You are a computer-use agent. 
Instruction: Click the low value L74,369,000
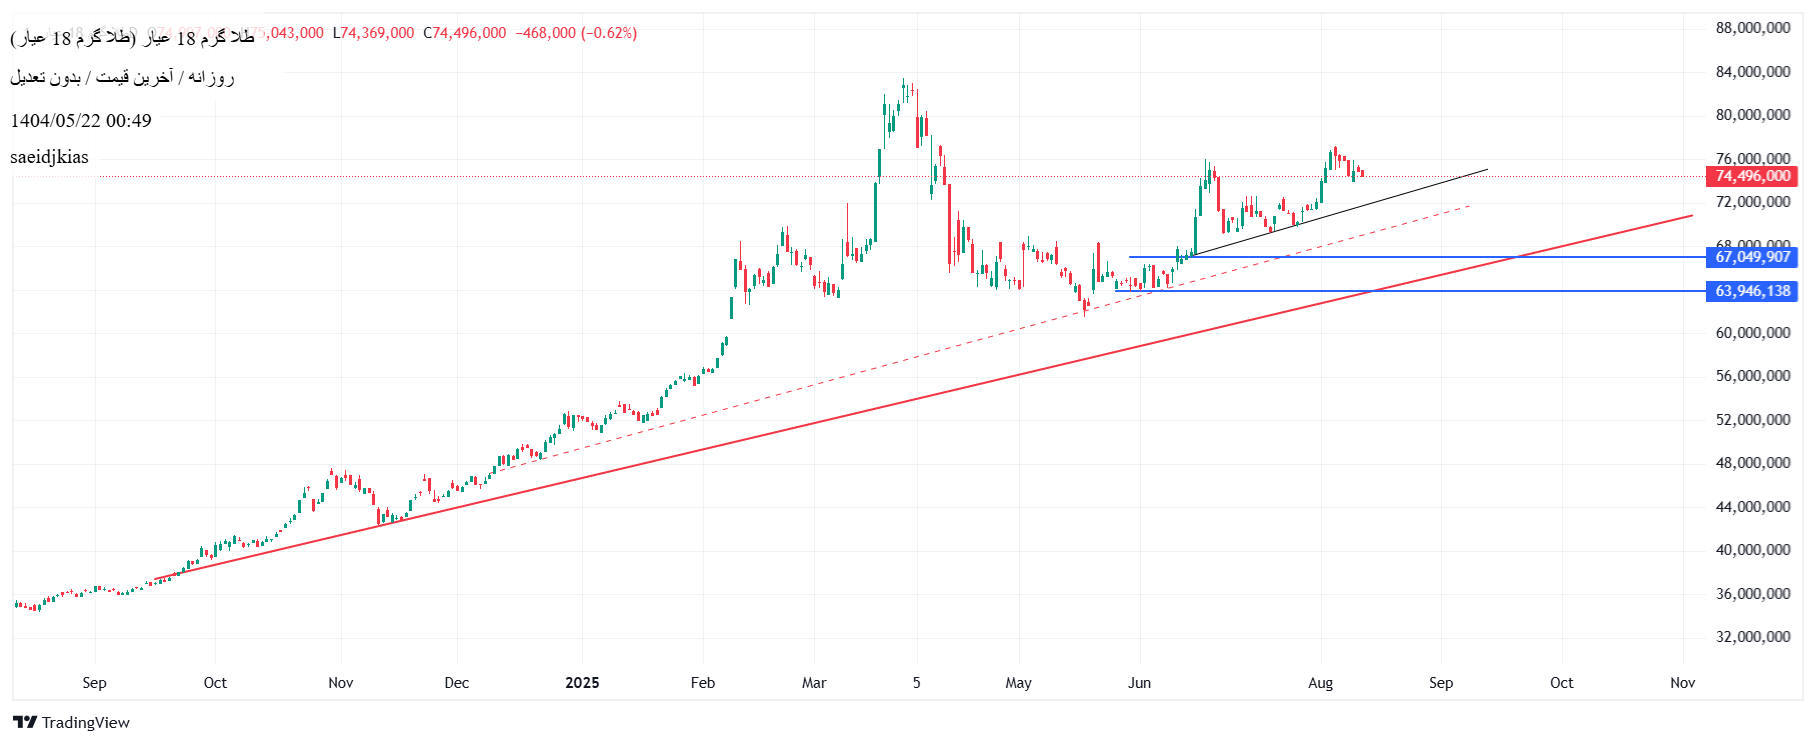pyautogui.click(x=373, y=33)
